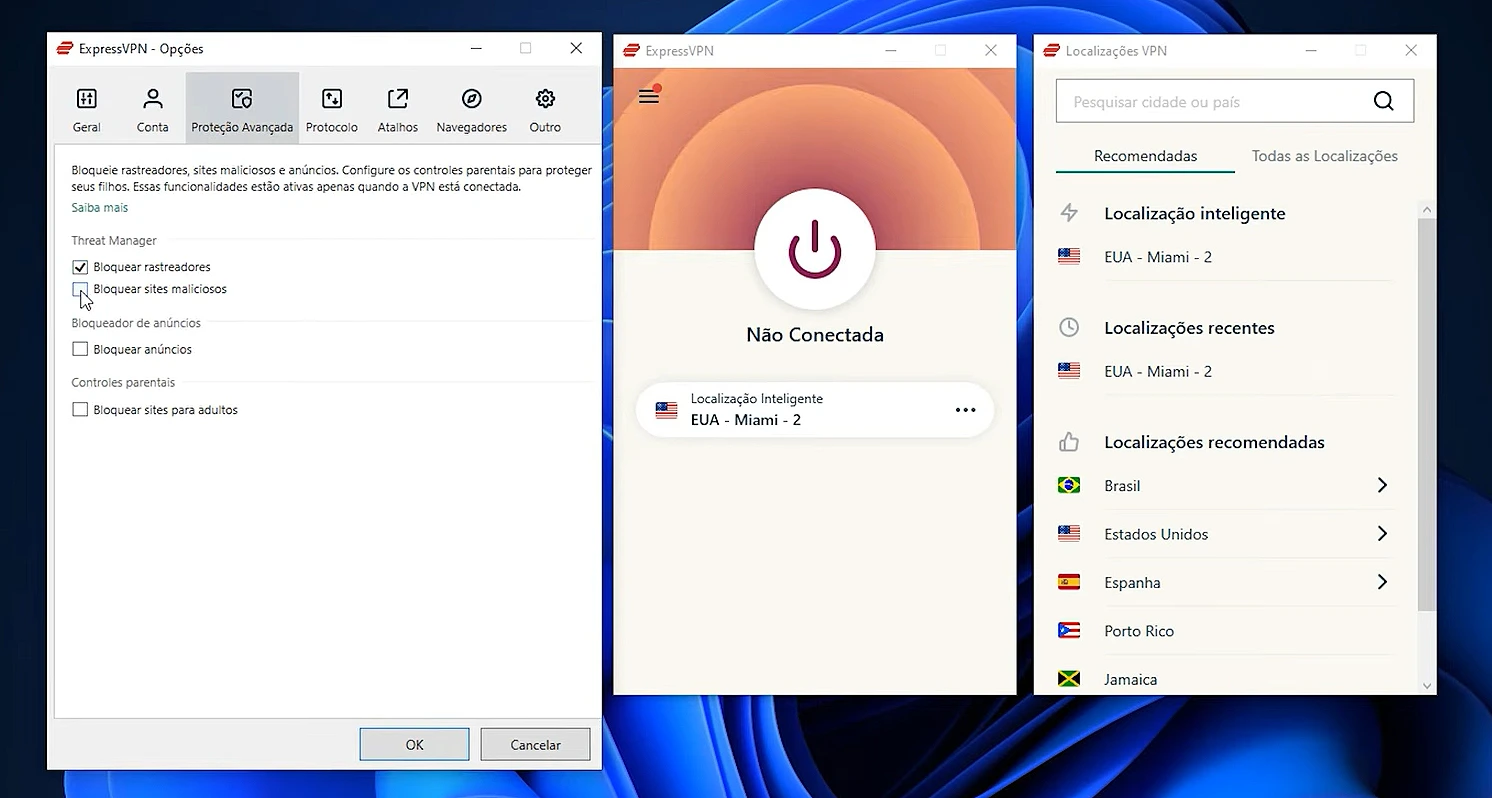Enable Bloquear sites para adultos checkbox
This screenshot has width=1492, height=798.
click(x=80, y=410)
